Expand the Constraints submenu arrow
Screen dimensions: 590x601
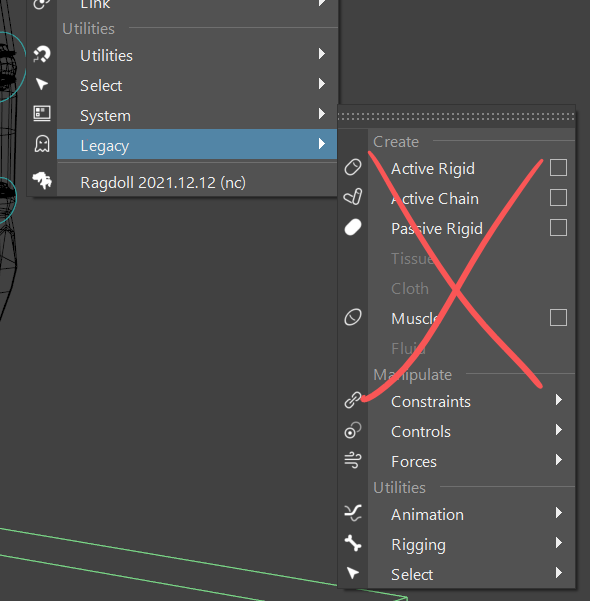(559, 400)
